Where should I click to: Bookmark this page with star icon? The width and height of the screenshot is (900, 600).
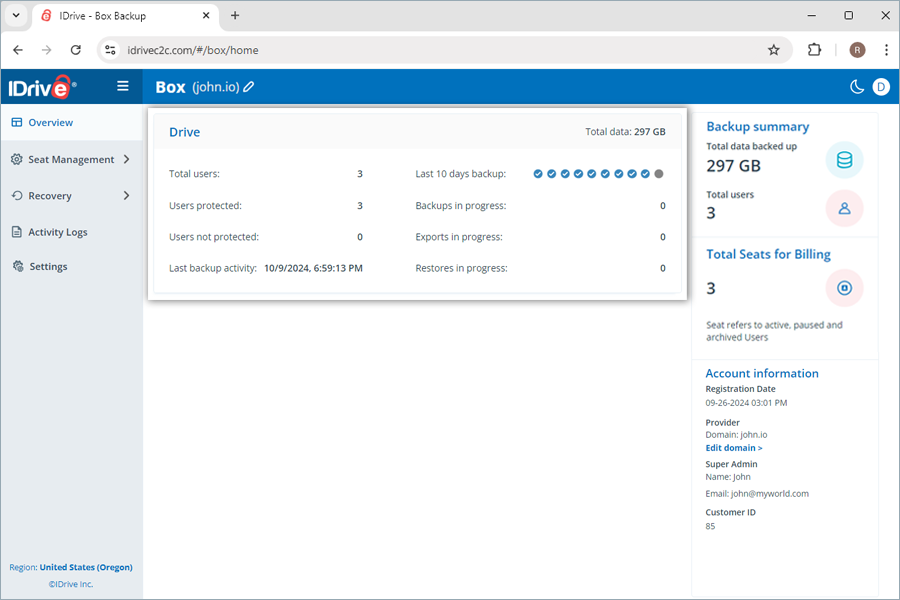(x=774, y=50)
